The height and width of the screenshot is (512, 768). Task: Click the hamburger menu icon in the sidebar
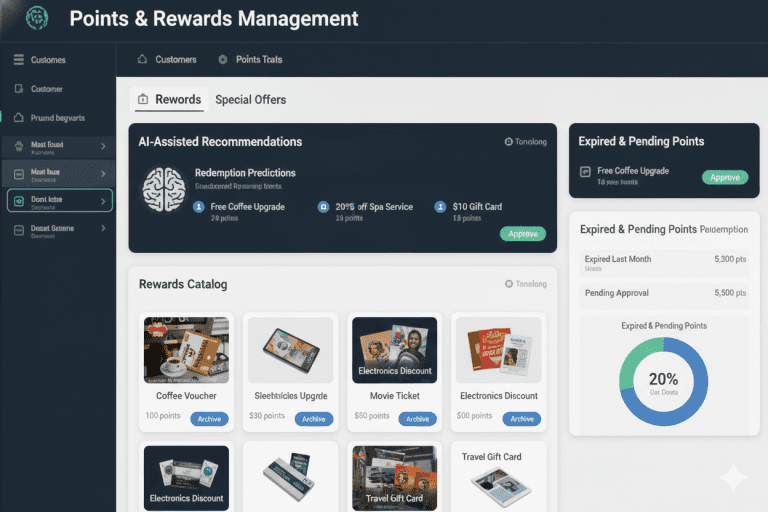tap(18, 60)
